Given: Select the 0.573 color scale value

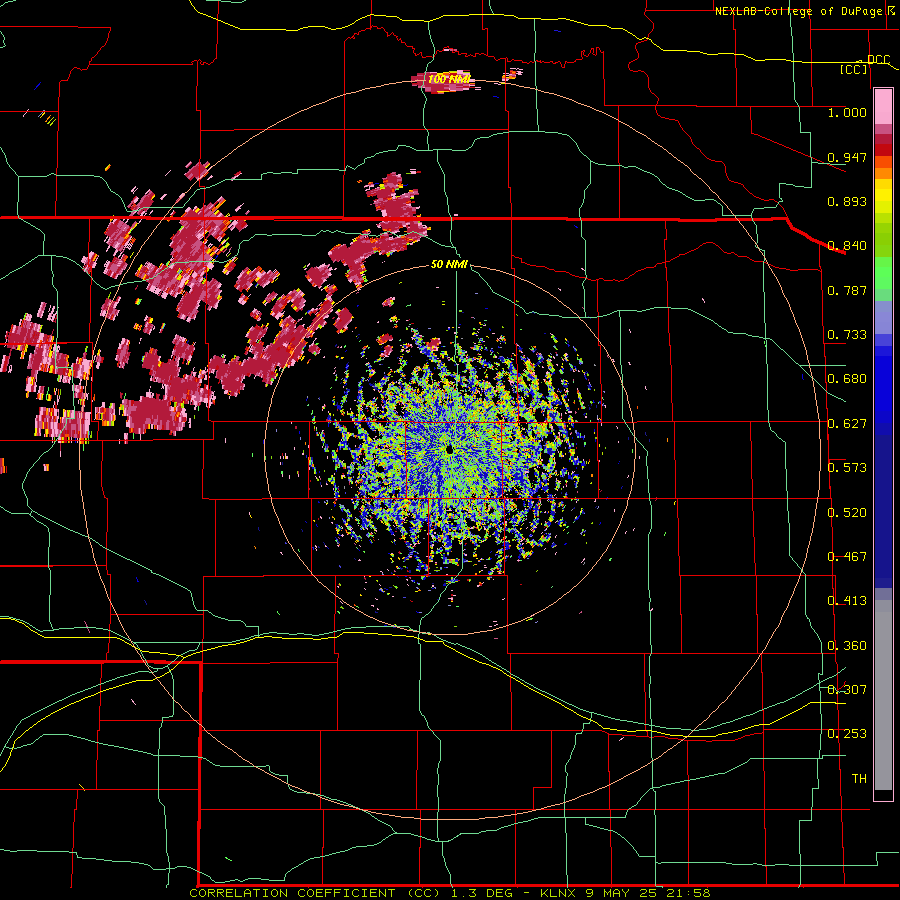Looking at the screenshot, I should (847, 468).
